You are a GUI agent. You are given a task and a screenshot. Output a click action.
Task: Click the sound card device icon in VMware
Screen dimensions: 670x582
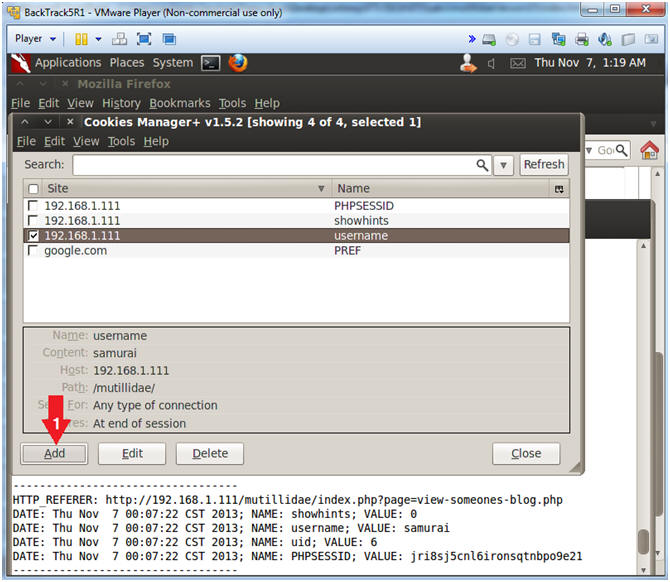[605, 40]
